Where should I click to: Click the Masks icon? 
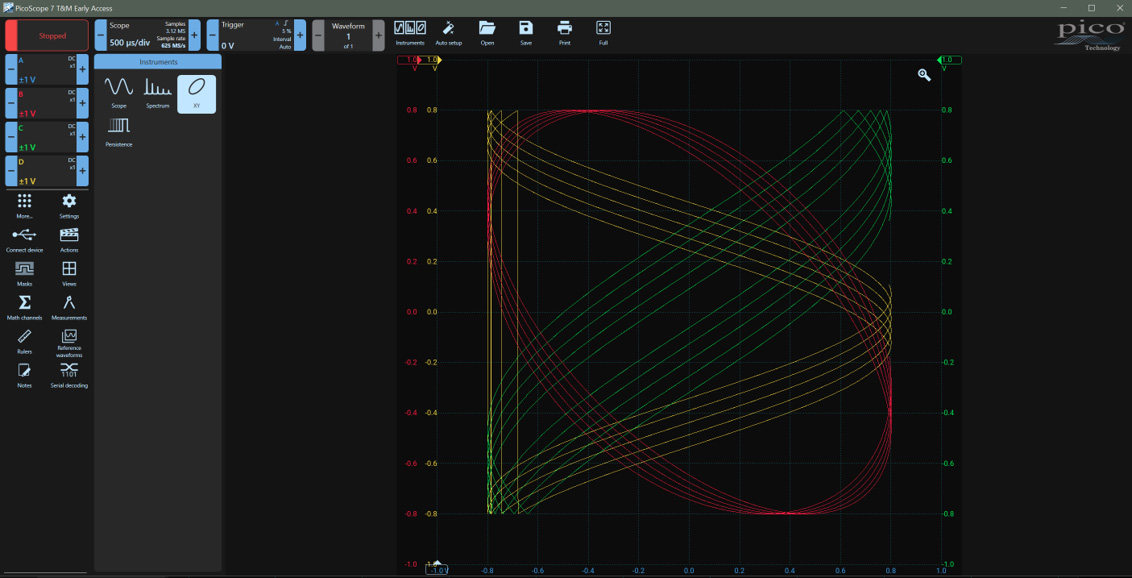tap(24, 272)
